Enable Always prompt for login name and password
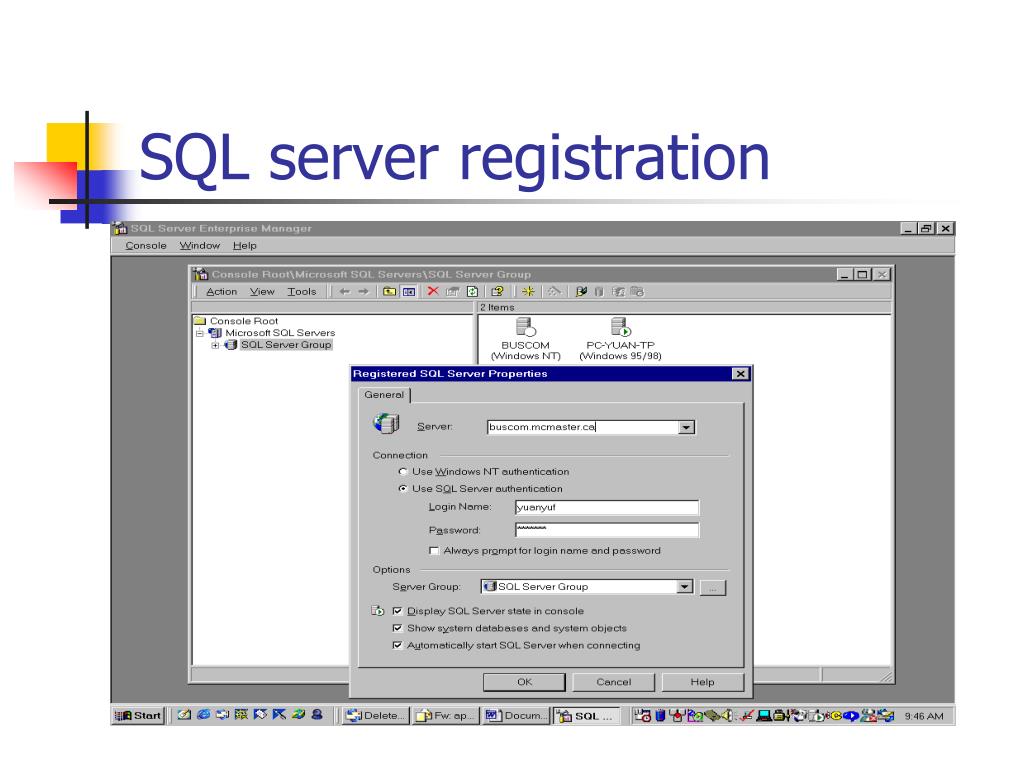This screenshot has height=768, width=1024. pyautogui.click(x=434, y=551)
